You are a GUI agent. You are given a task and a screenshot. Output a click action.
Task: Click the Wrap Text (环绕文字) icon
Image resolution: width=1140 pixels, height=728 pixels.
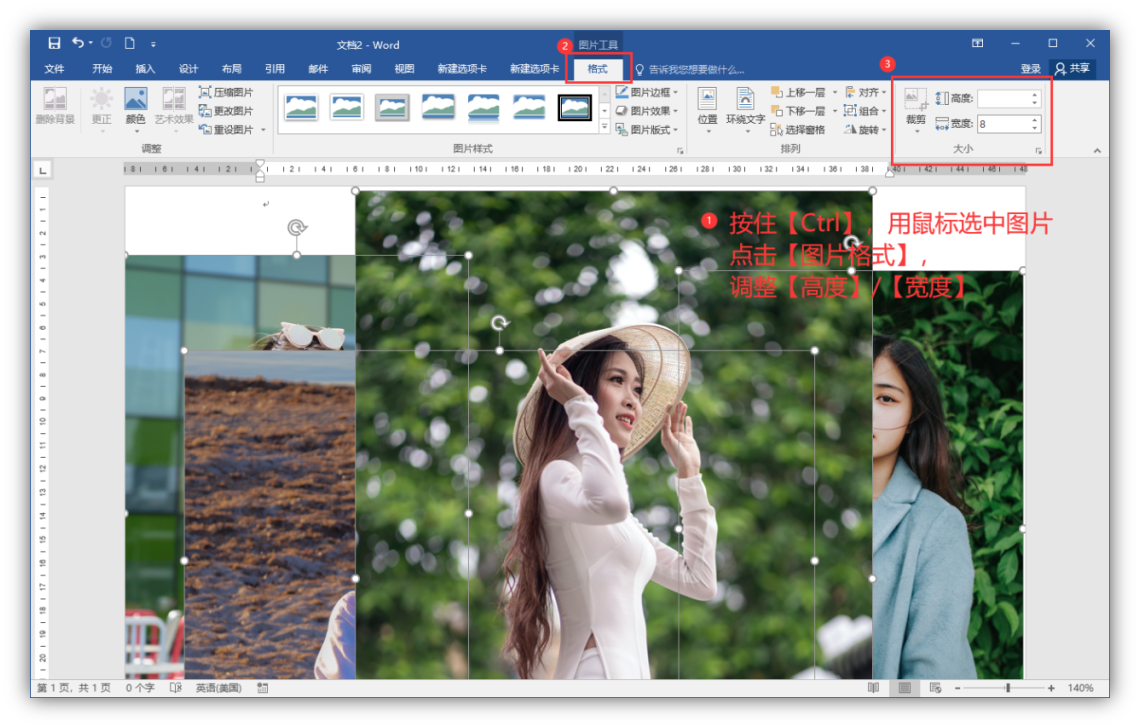coord(745,107)
